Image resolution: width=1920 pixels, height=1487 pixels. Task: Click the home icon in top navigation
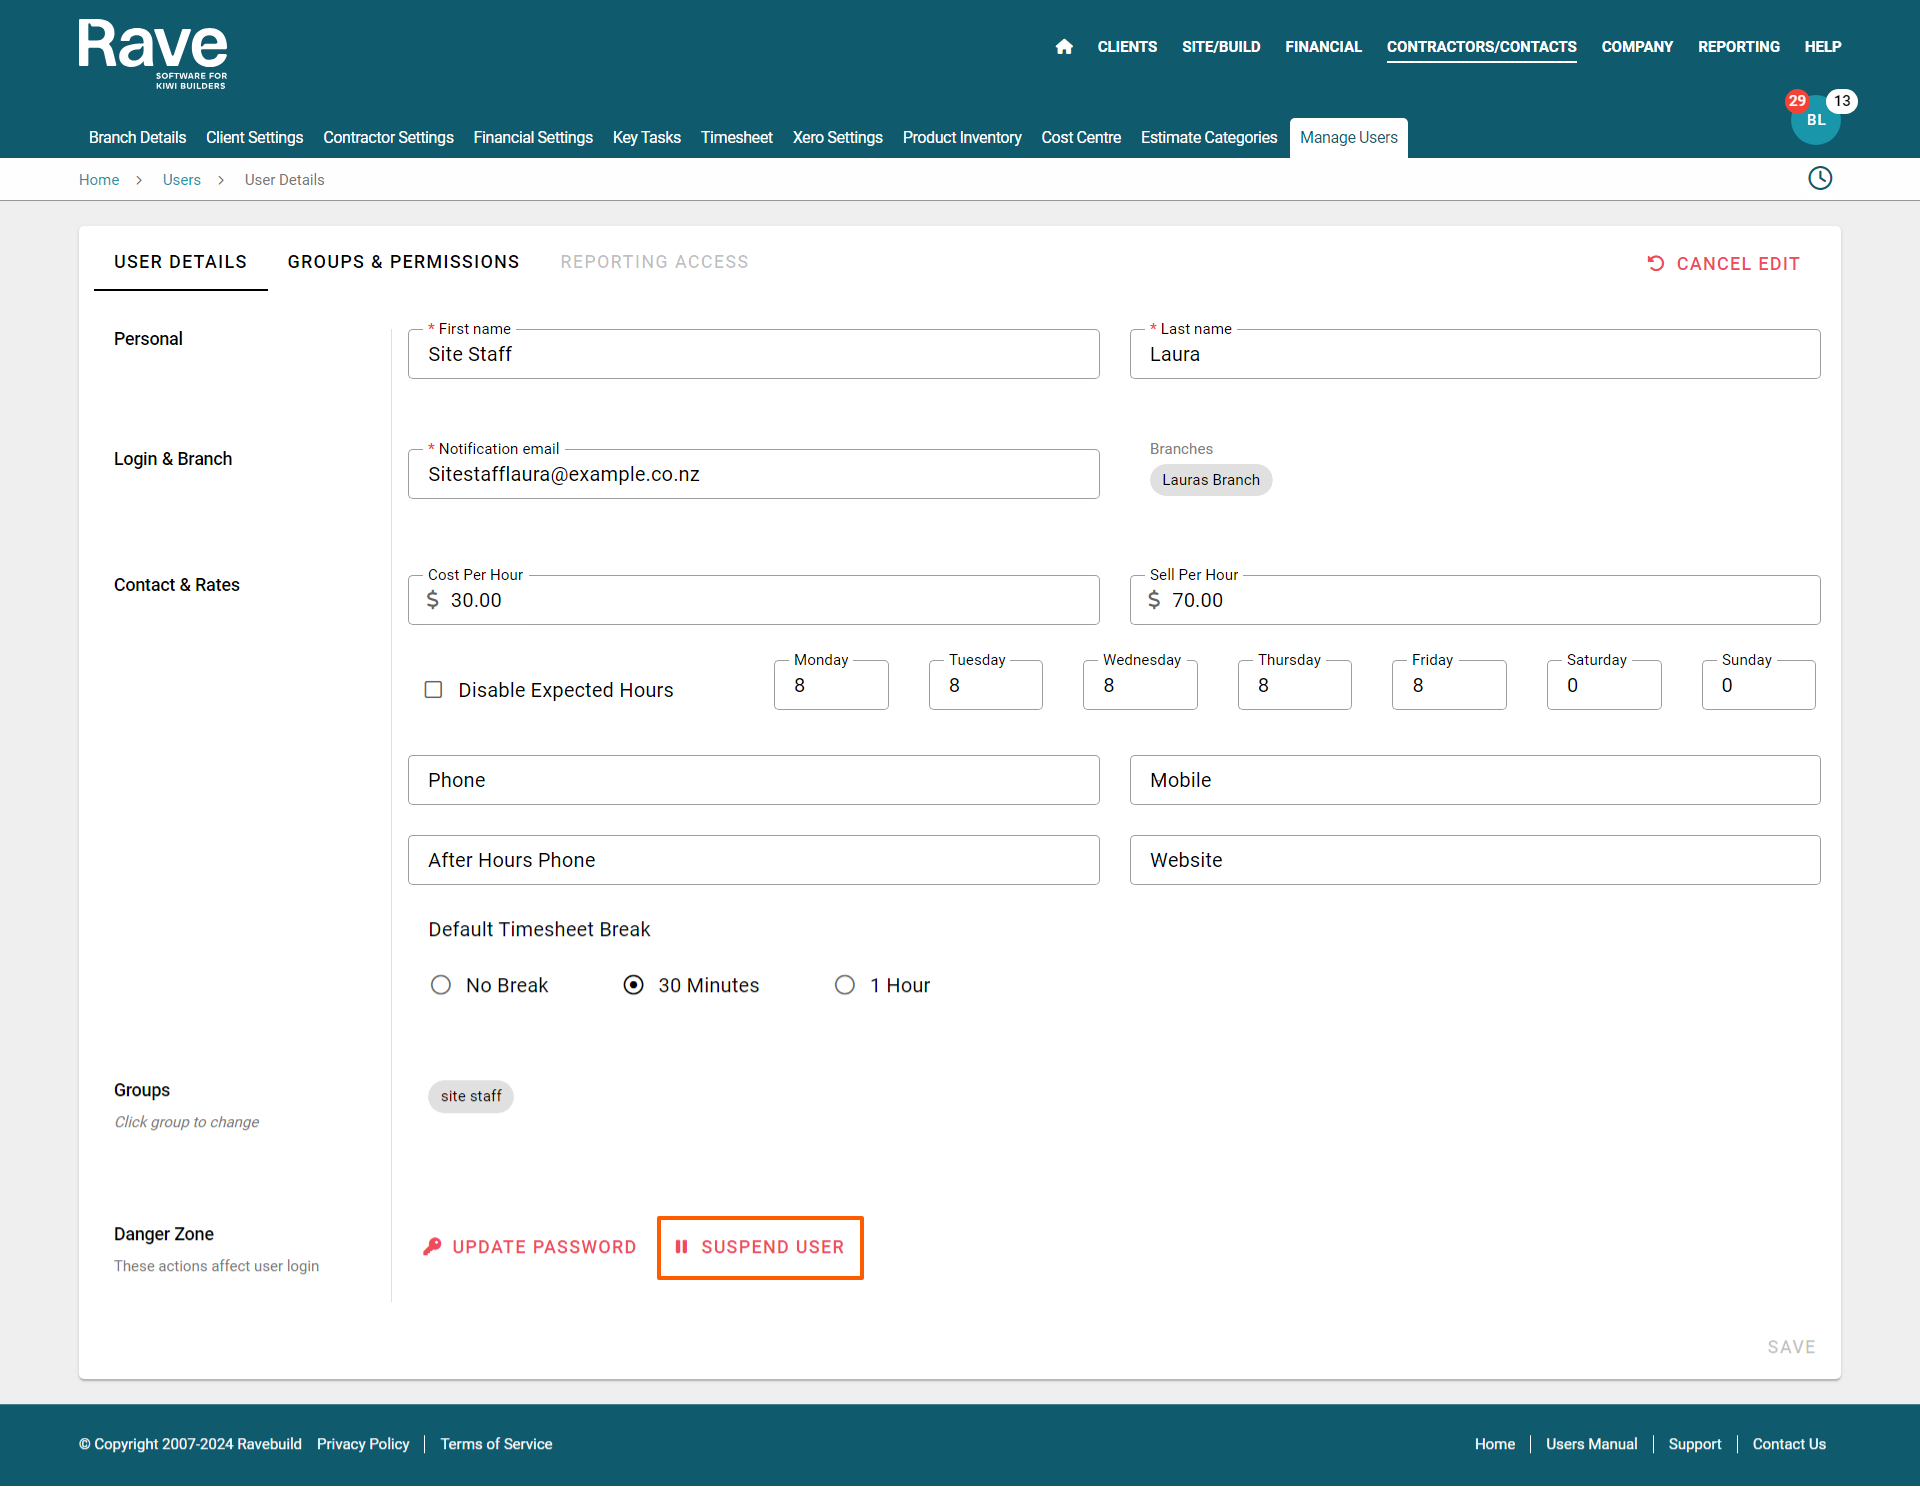[1064, 47]
